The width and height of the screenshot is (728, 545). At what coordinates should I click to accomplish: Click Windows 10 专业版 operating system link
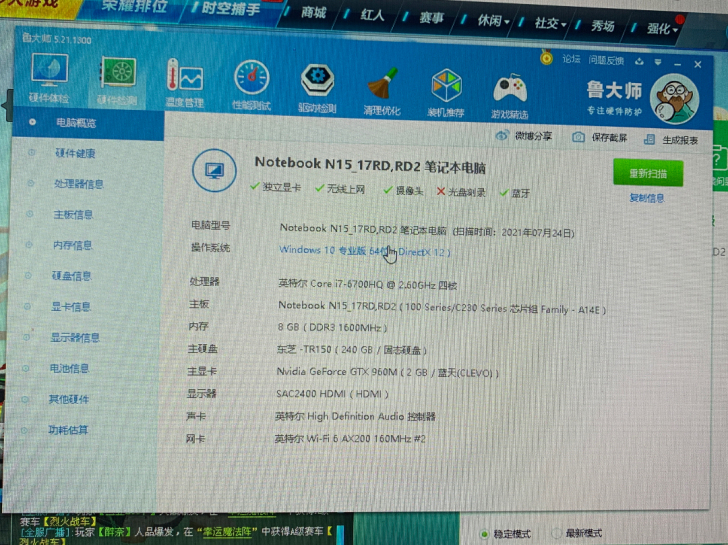pyautogui.click(x=365, y=251)
